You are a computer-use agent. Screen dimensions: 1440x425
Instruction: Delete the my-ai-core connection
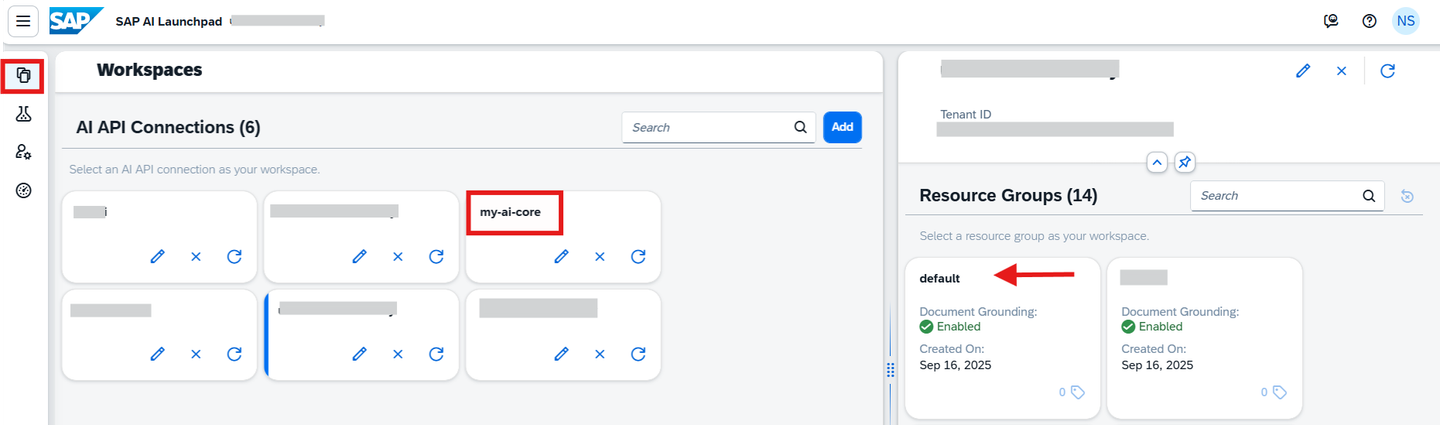coord(599,256)
